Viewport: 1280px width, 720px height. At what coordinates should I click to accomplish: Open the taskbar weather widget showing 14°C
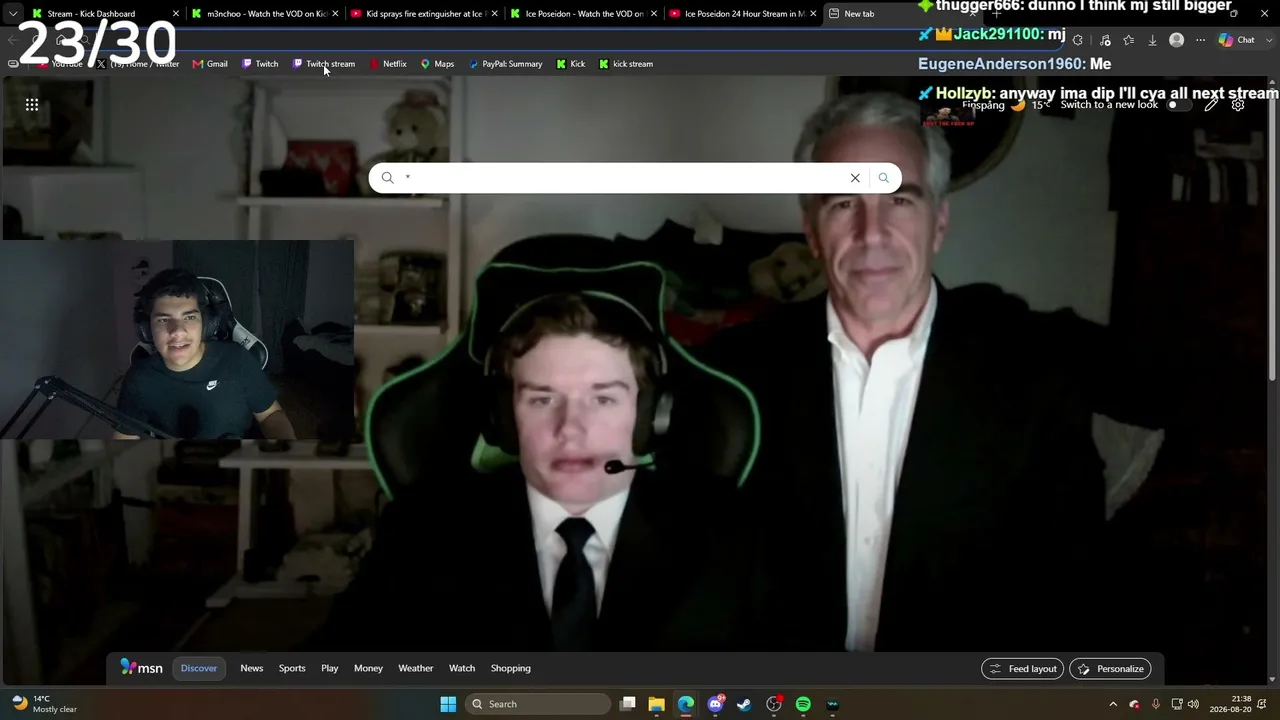tap(45, 704)
